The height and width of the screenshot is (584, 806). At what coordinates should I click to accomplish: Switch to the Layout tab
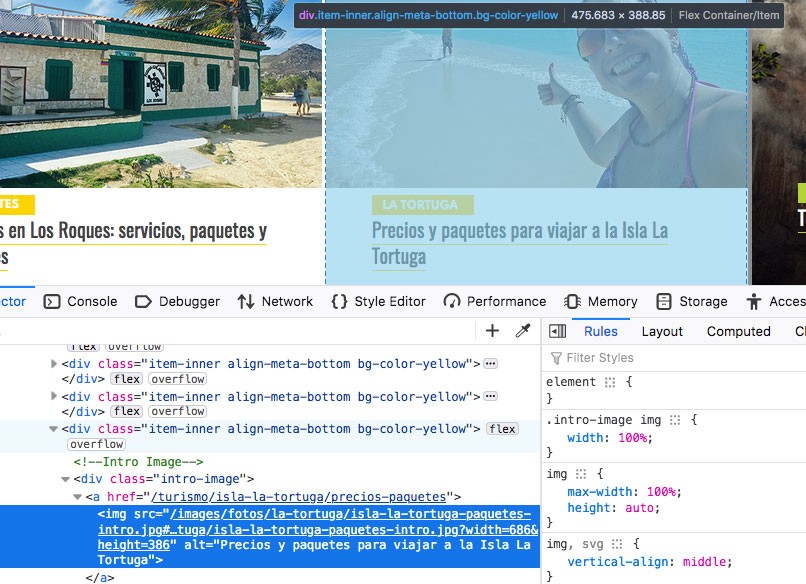click(662, 331)
